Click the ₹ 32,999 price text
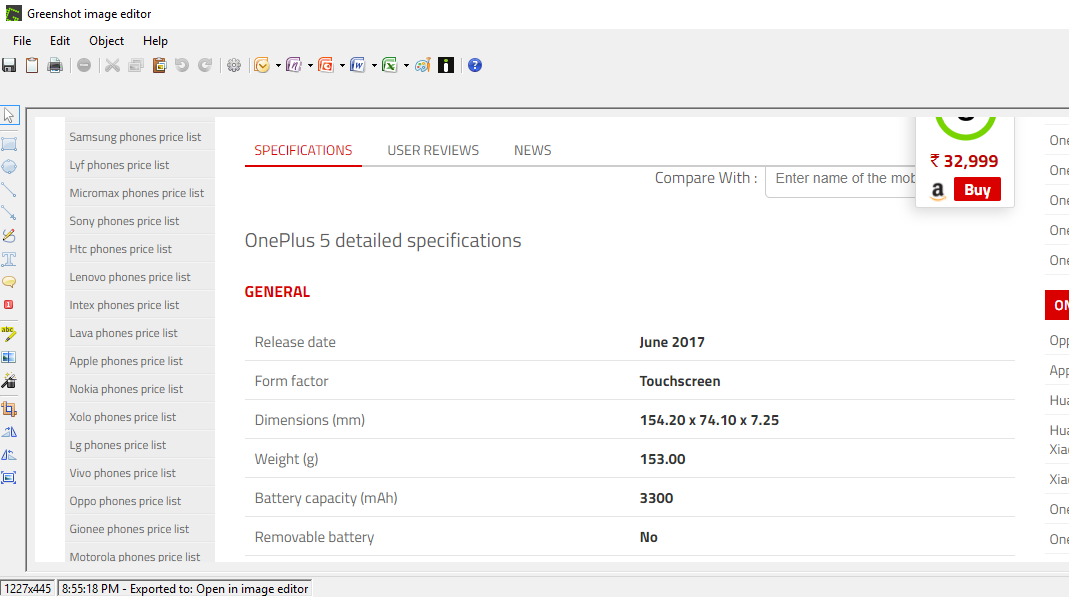The width and height of the screenshot is (1069, 597). tap(964, 162)
